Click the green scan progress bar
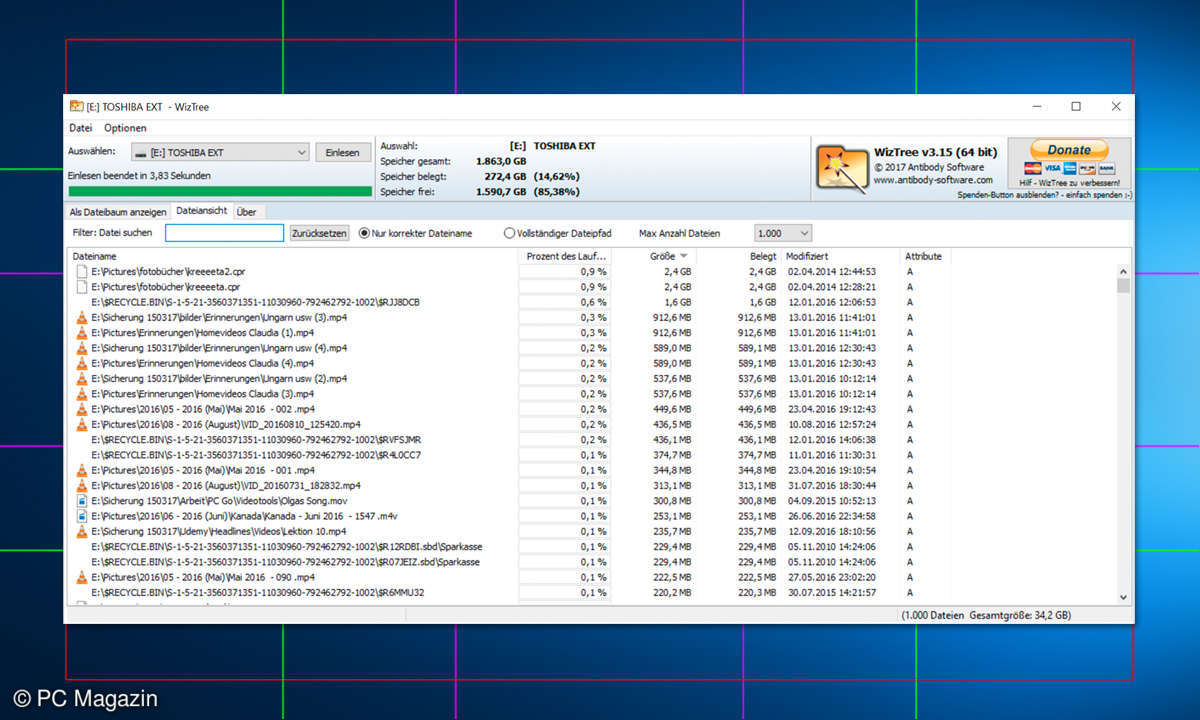 [219, 191]
